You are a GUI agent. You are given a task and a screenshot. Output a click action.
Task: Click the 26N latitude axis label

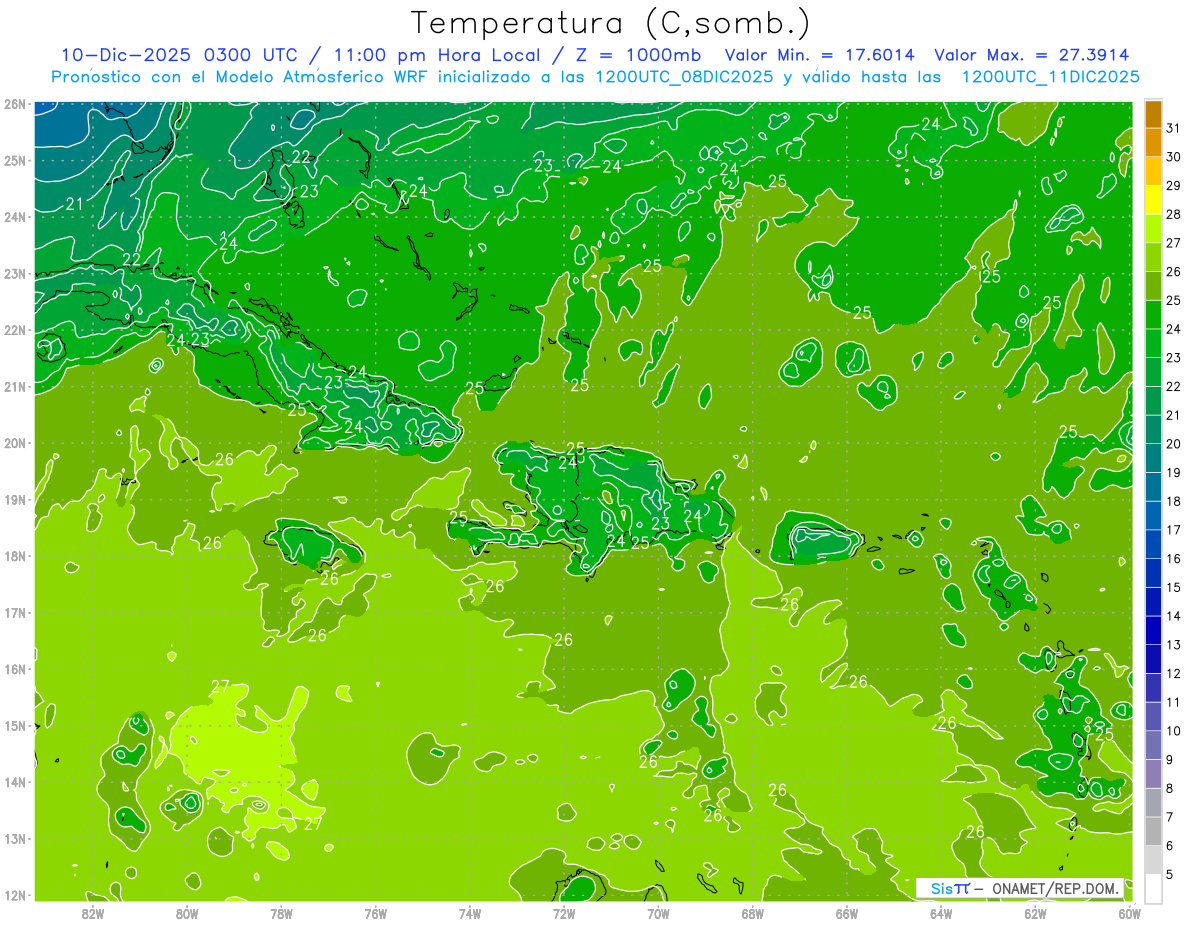click(14, 104)
